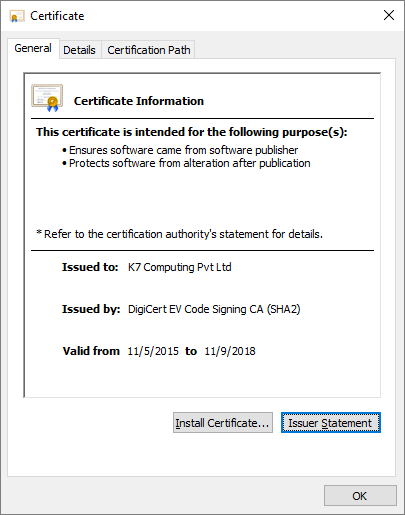Open the Issuer Statement
The height and width of the screenshot is (515, 405).
(x=331, y=423)
